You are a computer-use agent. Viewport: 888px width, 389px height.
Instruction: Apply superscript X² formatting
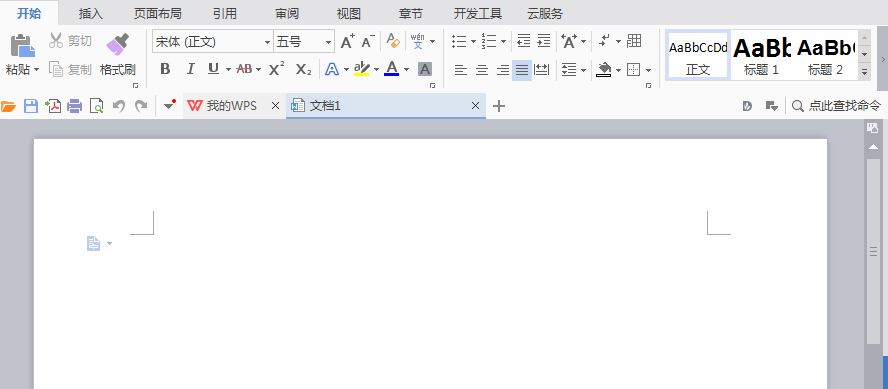pyautogui.click(x=276, y=69)
